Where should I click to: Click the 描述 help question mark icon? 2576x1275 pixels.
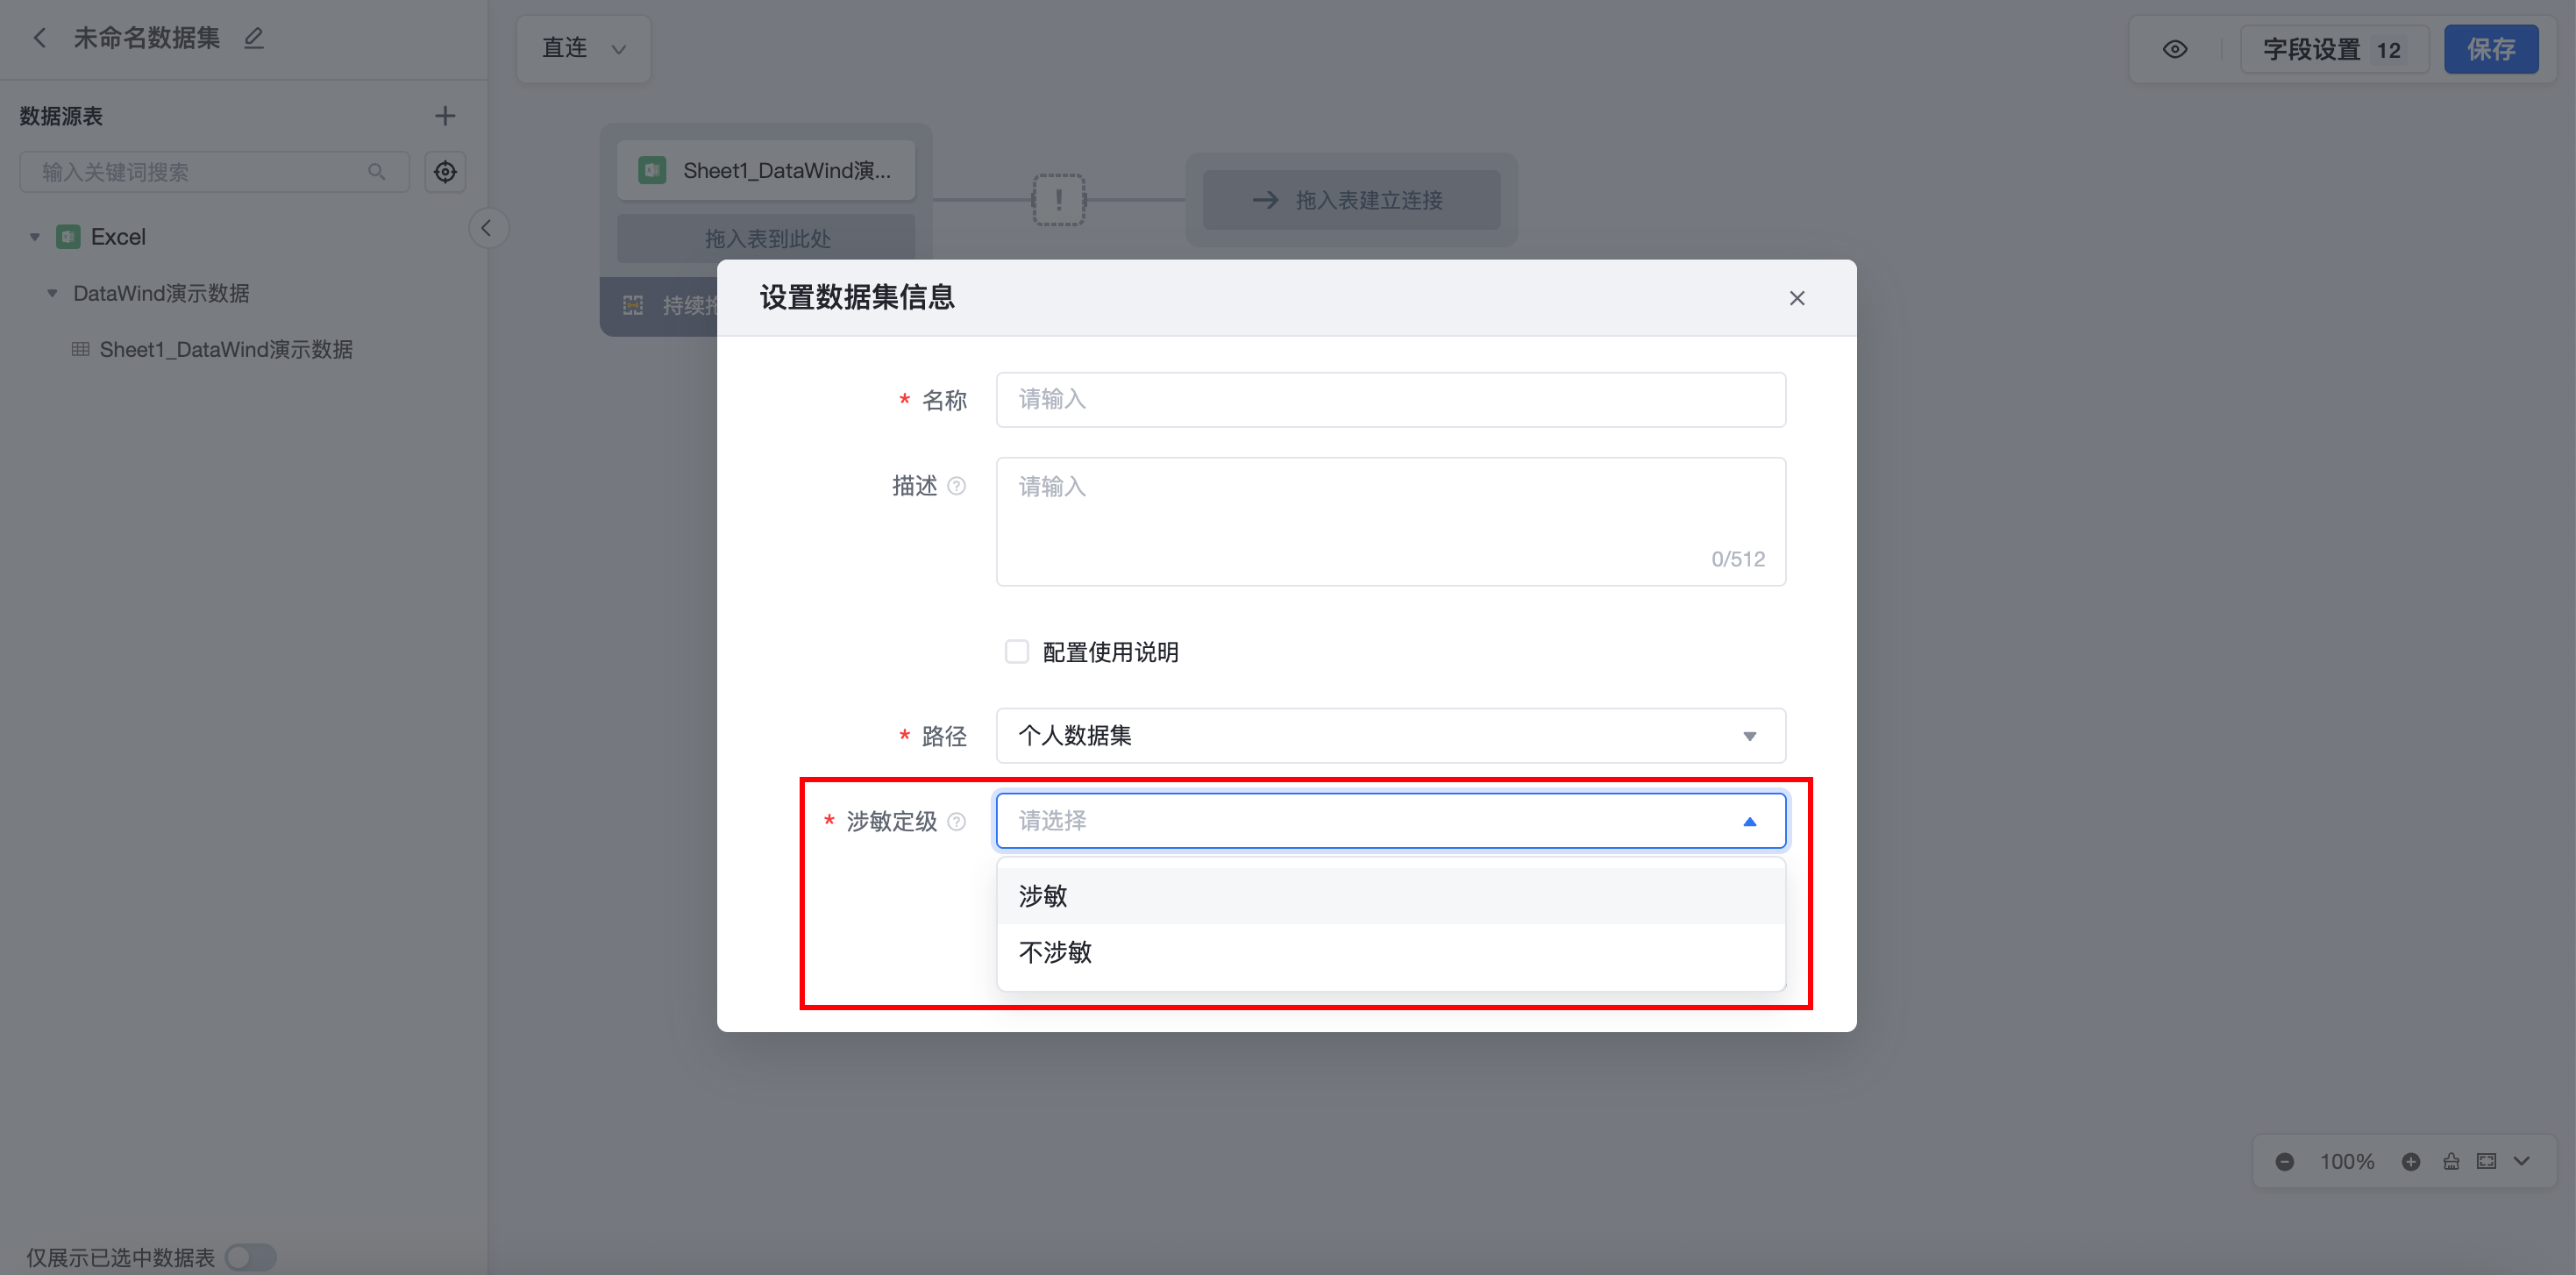click(957, 486)
